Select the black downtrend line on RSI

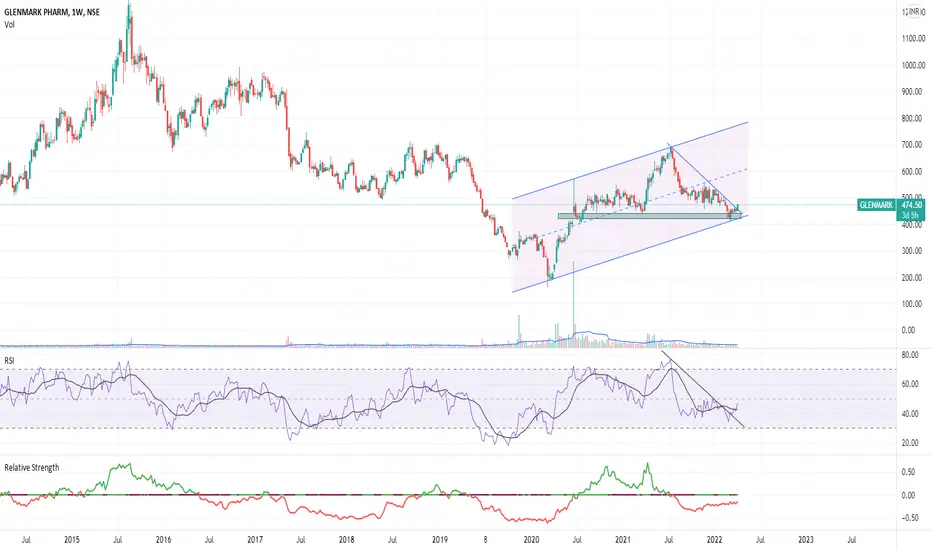point(703,389)
